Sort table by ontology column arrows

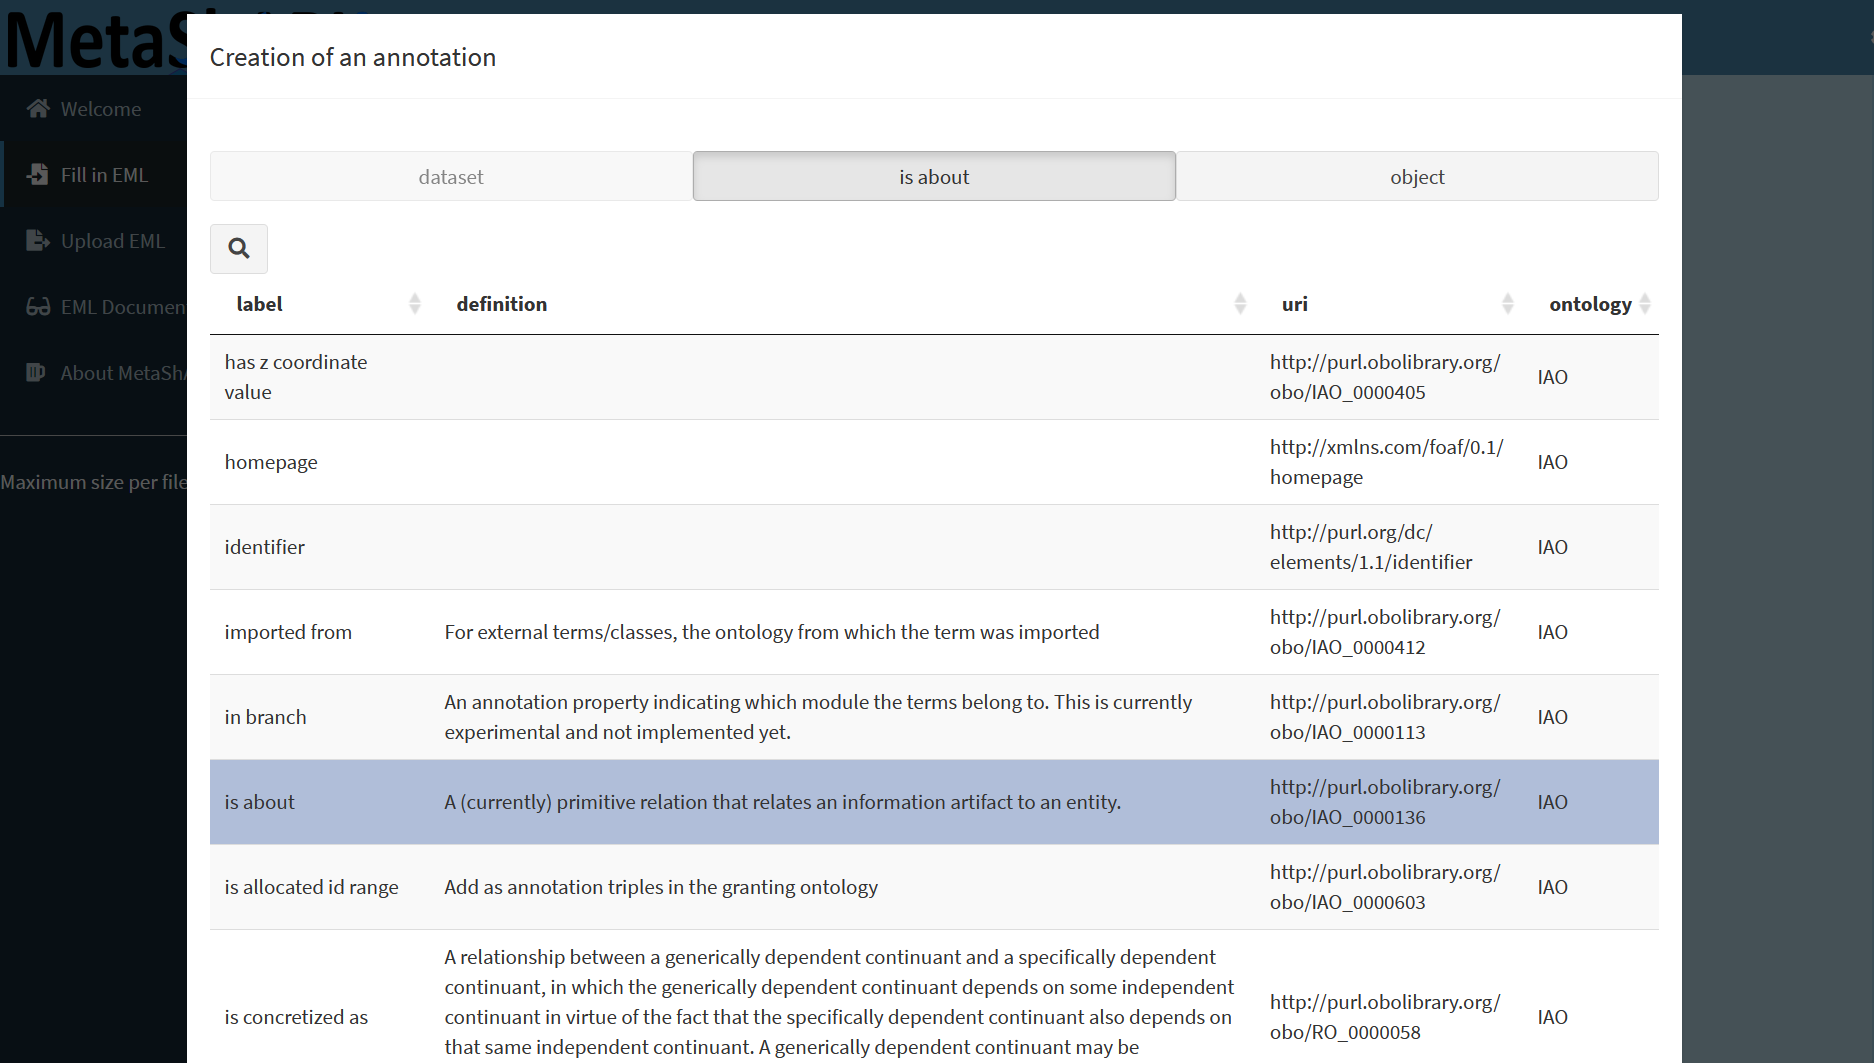click(x=1645, y=304)
